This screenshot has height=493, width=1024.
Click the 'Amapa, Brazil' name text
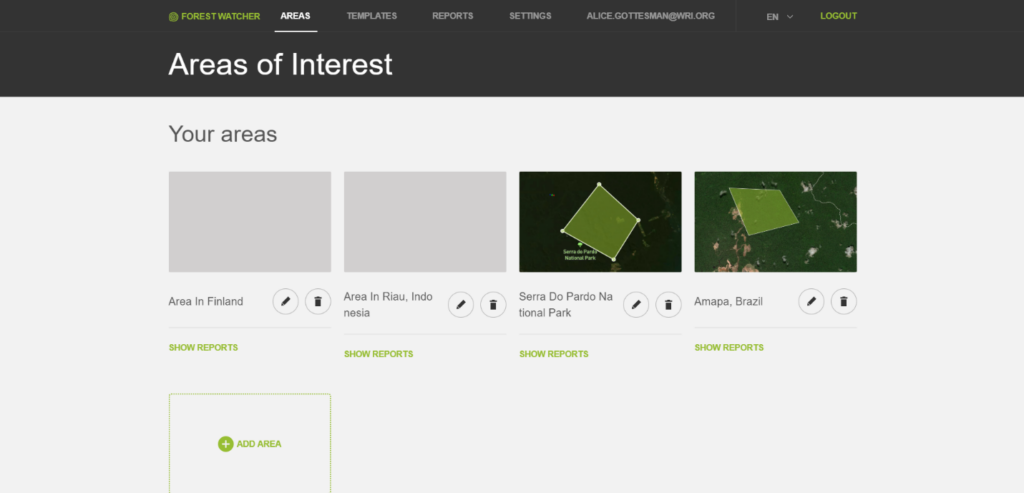pyautogui.click(x=728, y=302)
